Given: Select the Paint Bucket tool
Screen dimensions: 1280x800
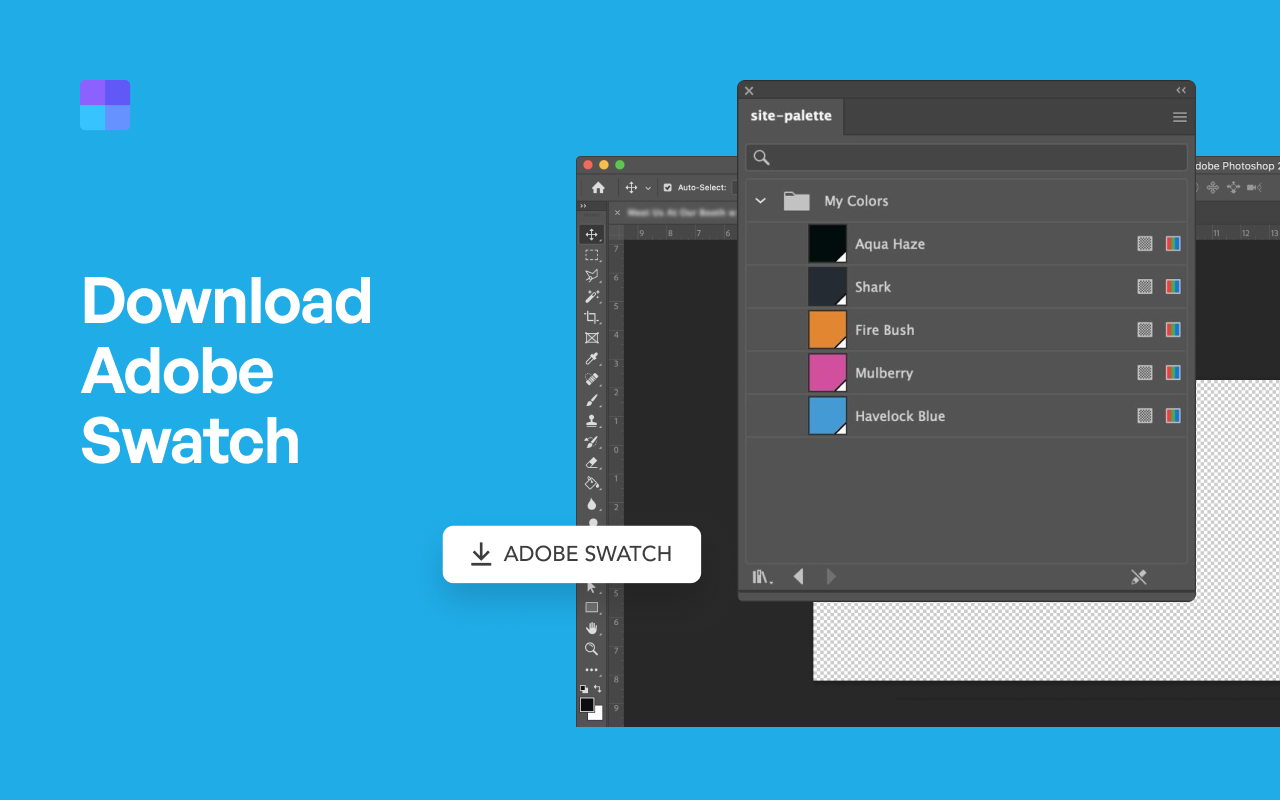Looking at the screenshot, I should coord(591,483).
